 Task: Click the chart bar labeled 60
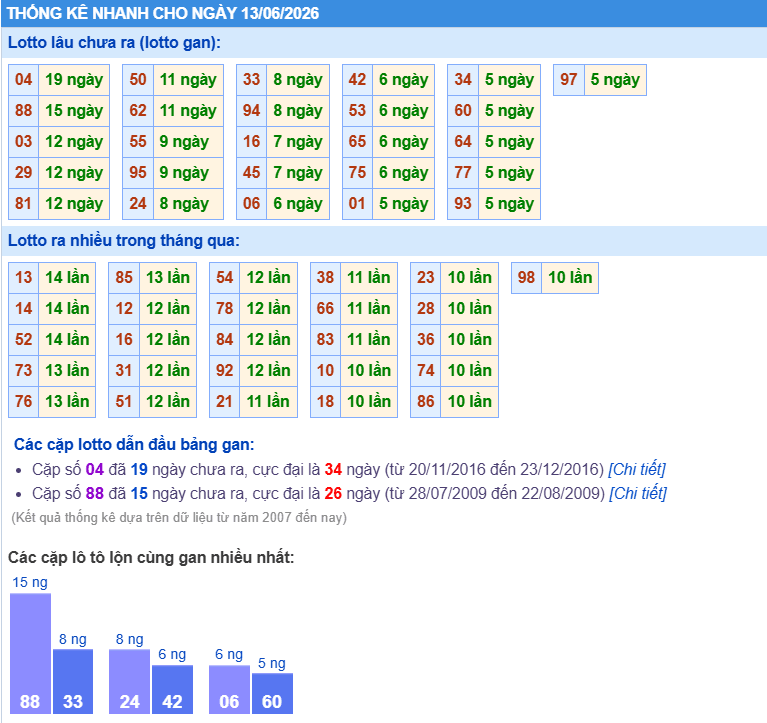[x=272, y=694]
